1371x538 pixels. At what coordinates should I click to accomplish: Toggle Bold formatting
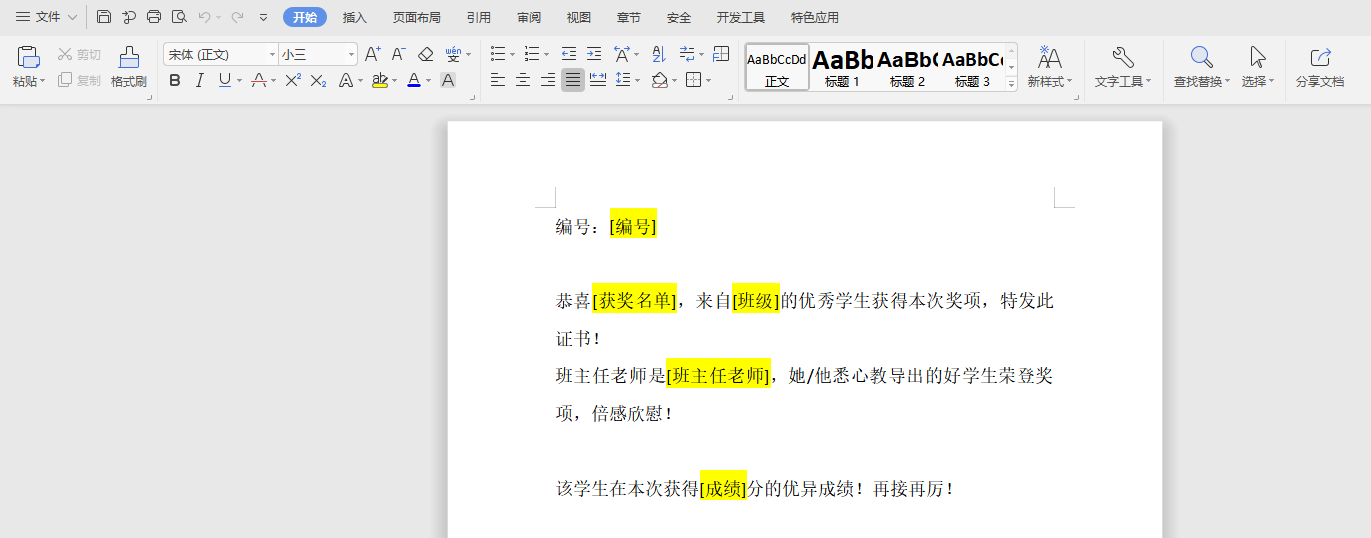(175, 80)
